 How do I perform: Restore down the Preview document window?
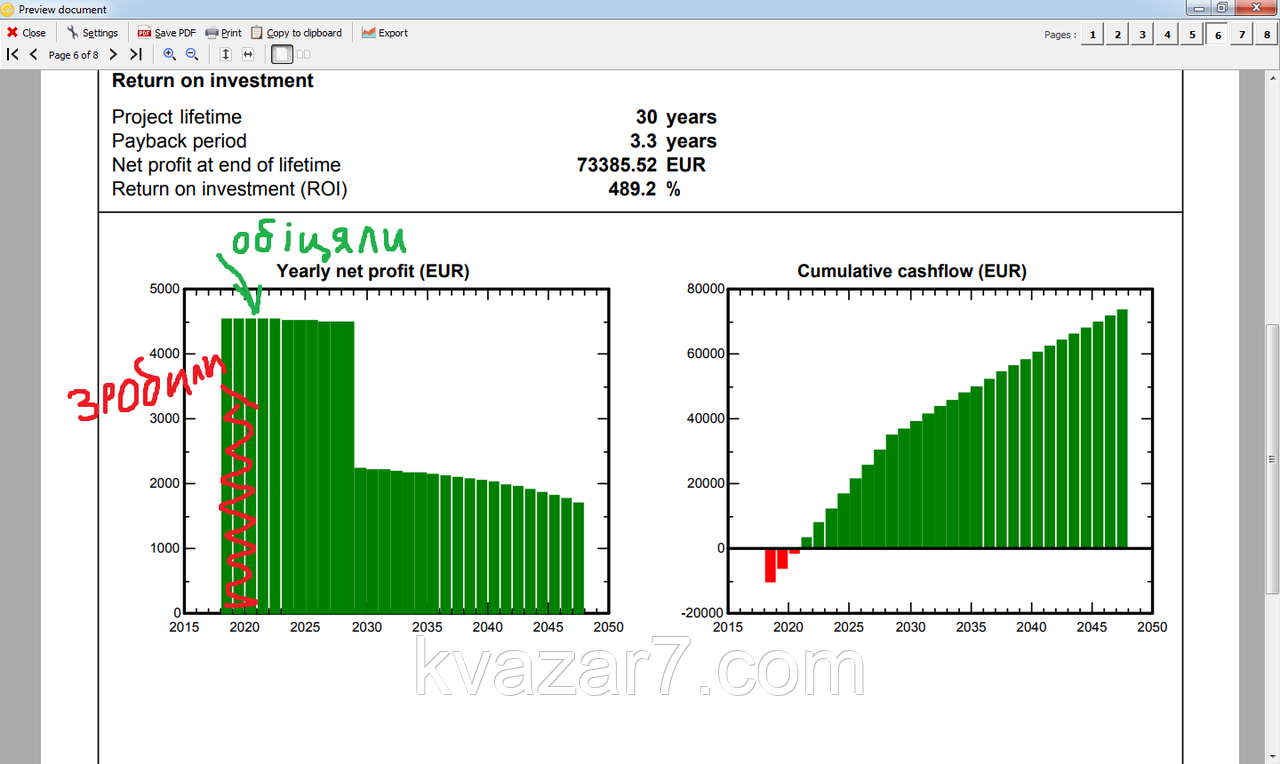1222,7
